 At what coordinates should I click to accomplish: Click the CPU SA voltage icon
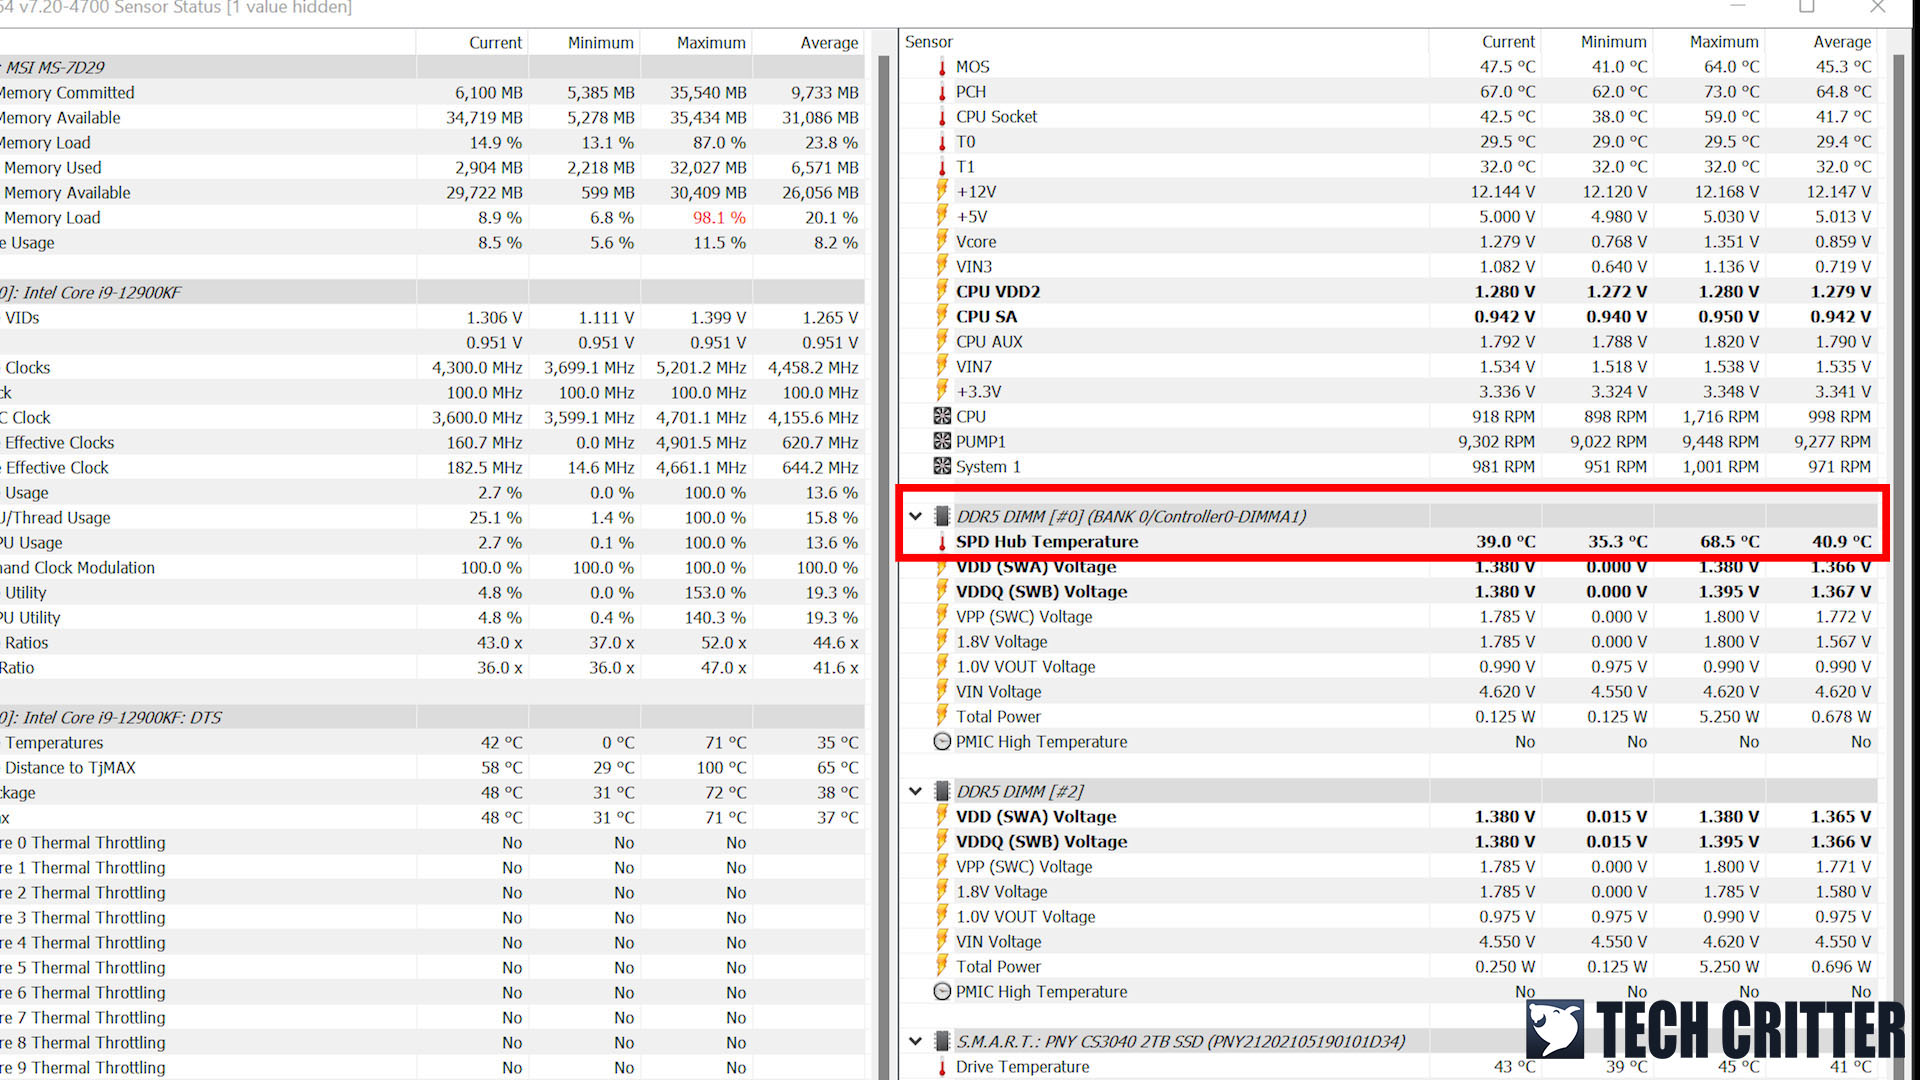pos(942,316)
